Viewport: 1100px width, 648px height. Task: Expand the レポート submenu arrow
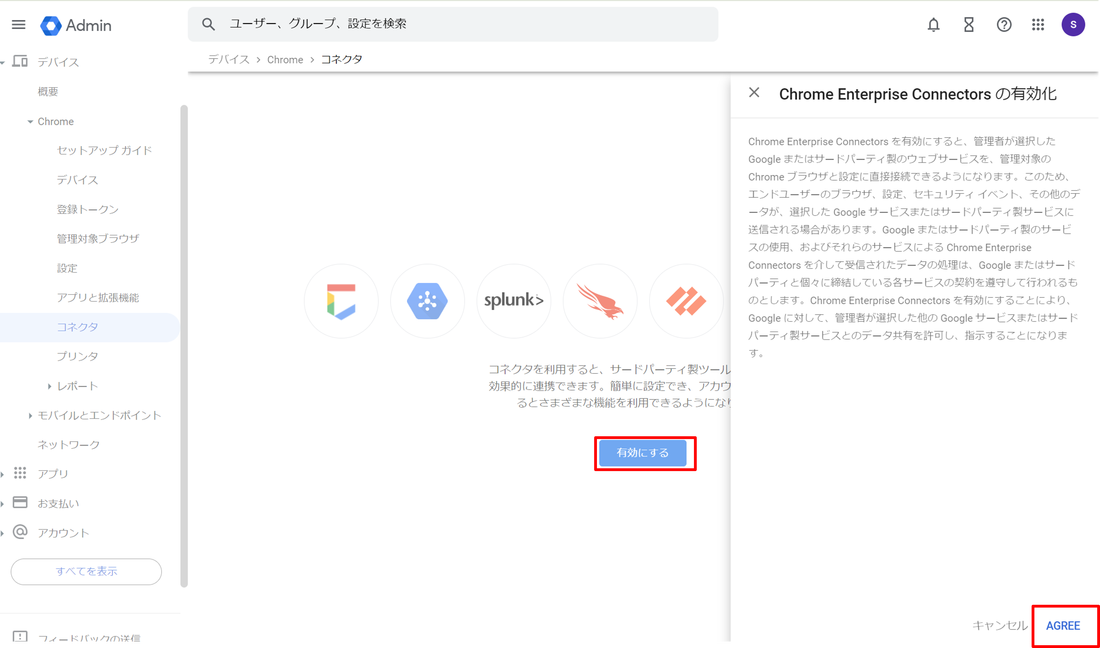(x=50, y=386)
